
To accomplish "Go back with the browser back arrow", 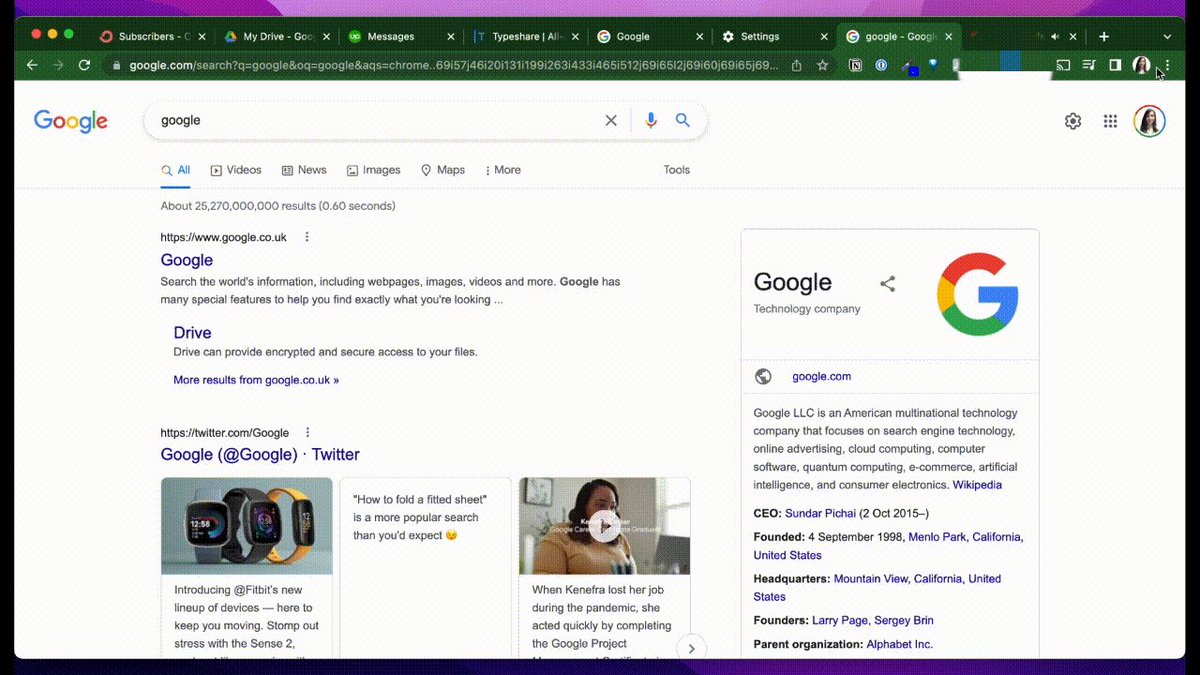I will pos(32,65).
